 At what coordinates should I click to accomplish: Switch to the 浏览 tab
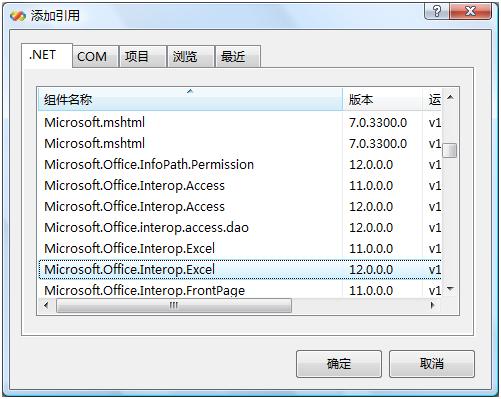[185, 56]
